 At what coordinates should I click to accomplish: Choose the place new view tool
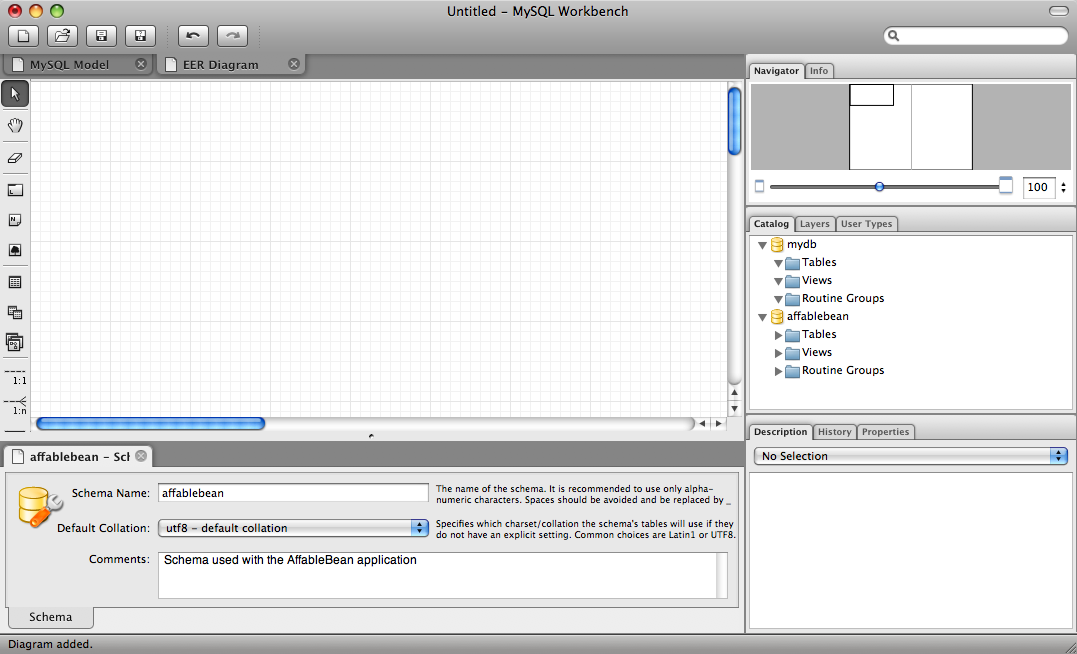pos(15,313)
